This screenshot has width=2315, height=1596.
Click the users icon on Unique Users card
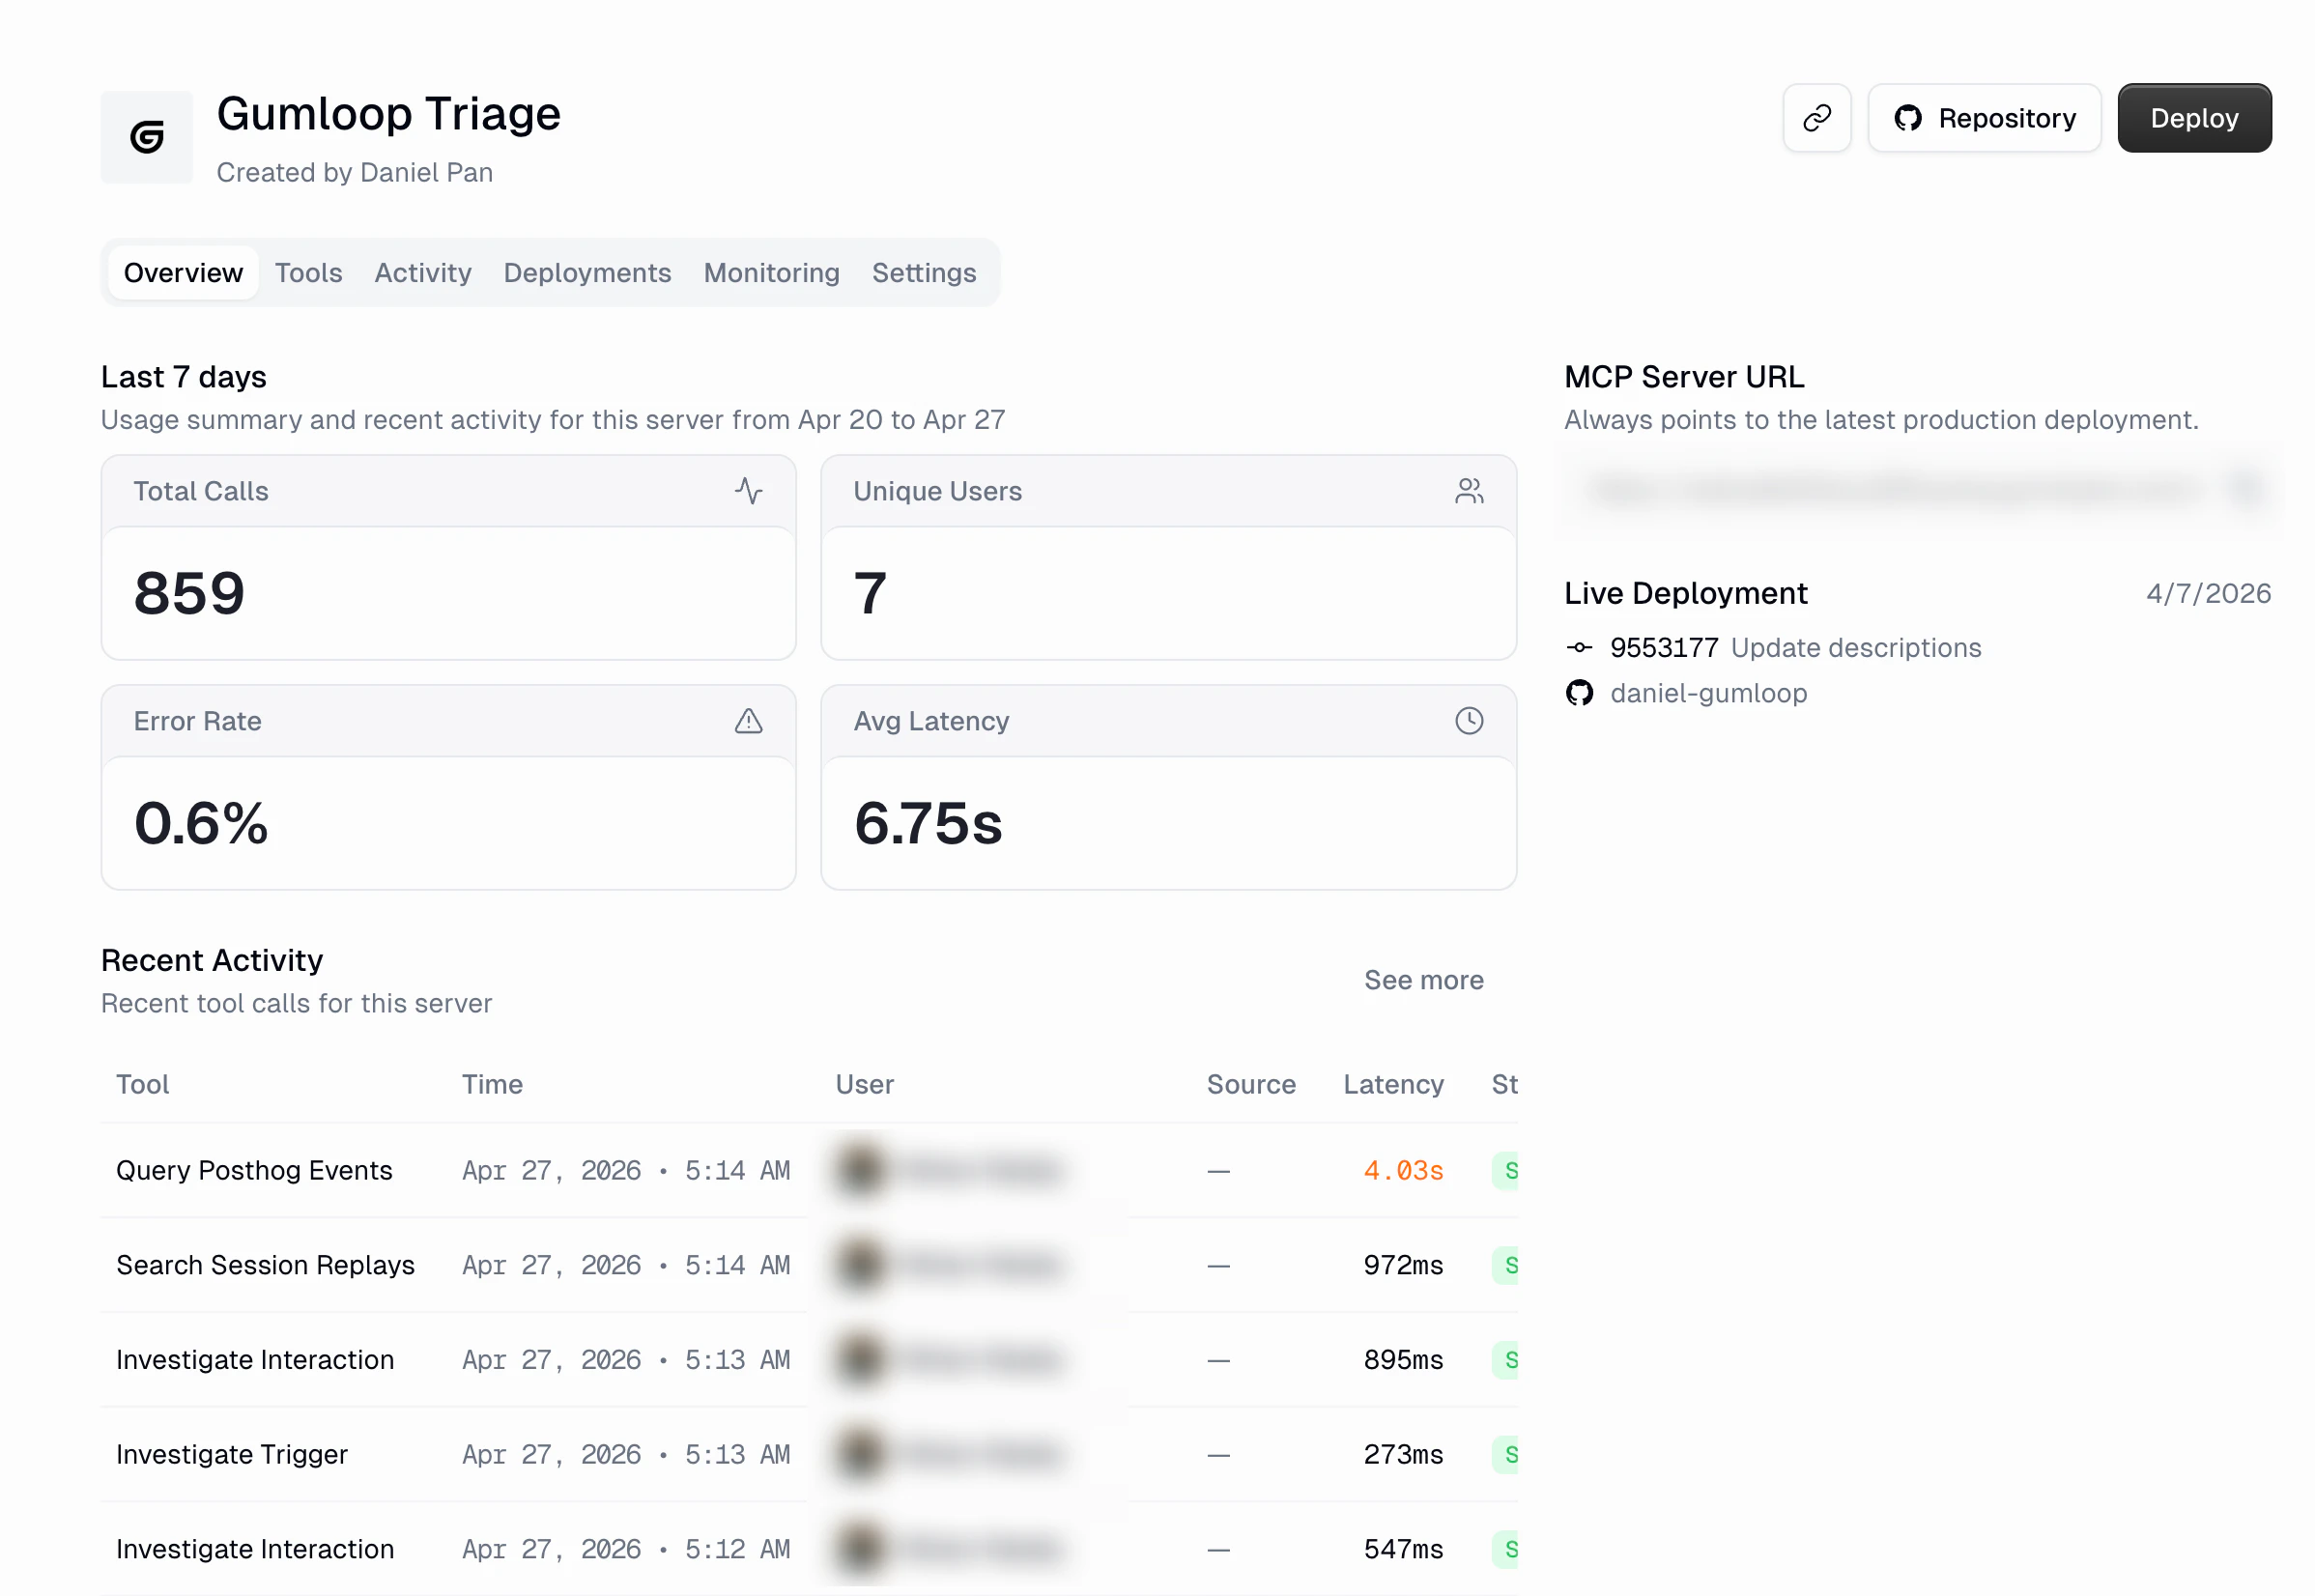tap(1468, 490)
